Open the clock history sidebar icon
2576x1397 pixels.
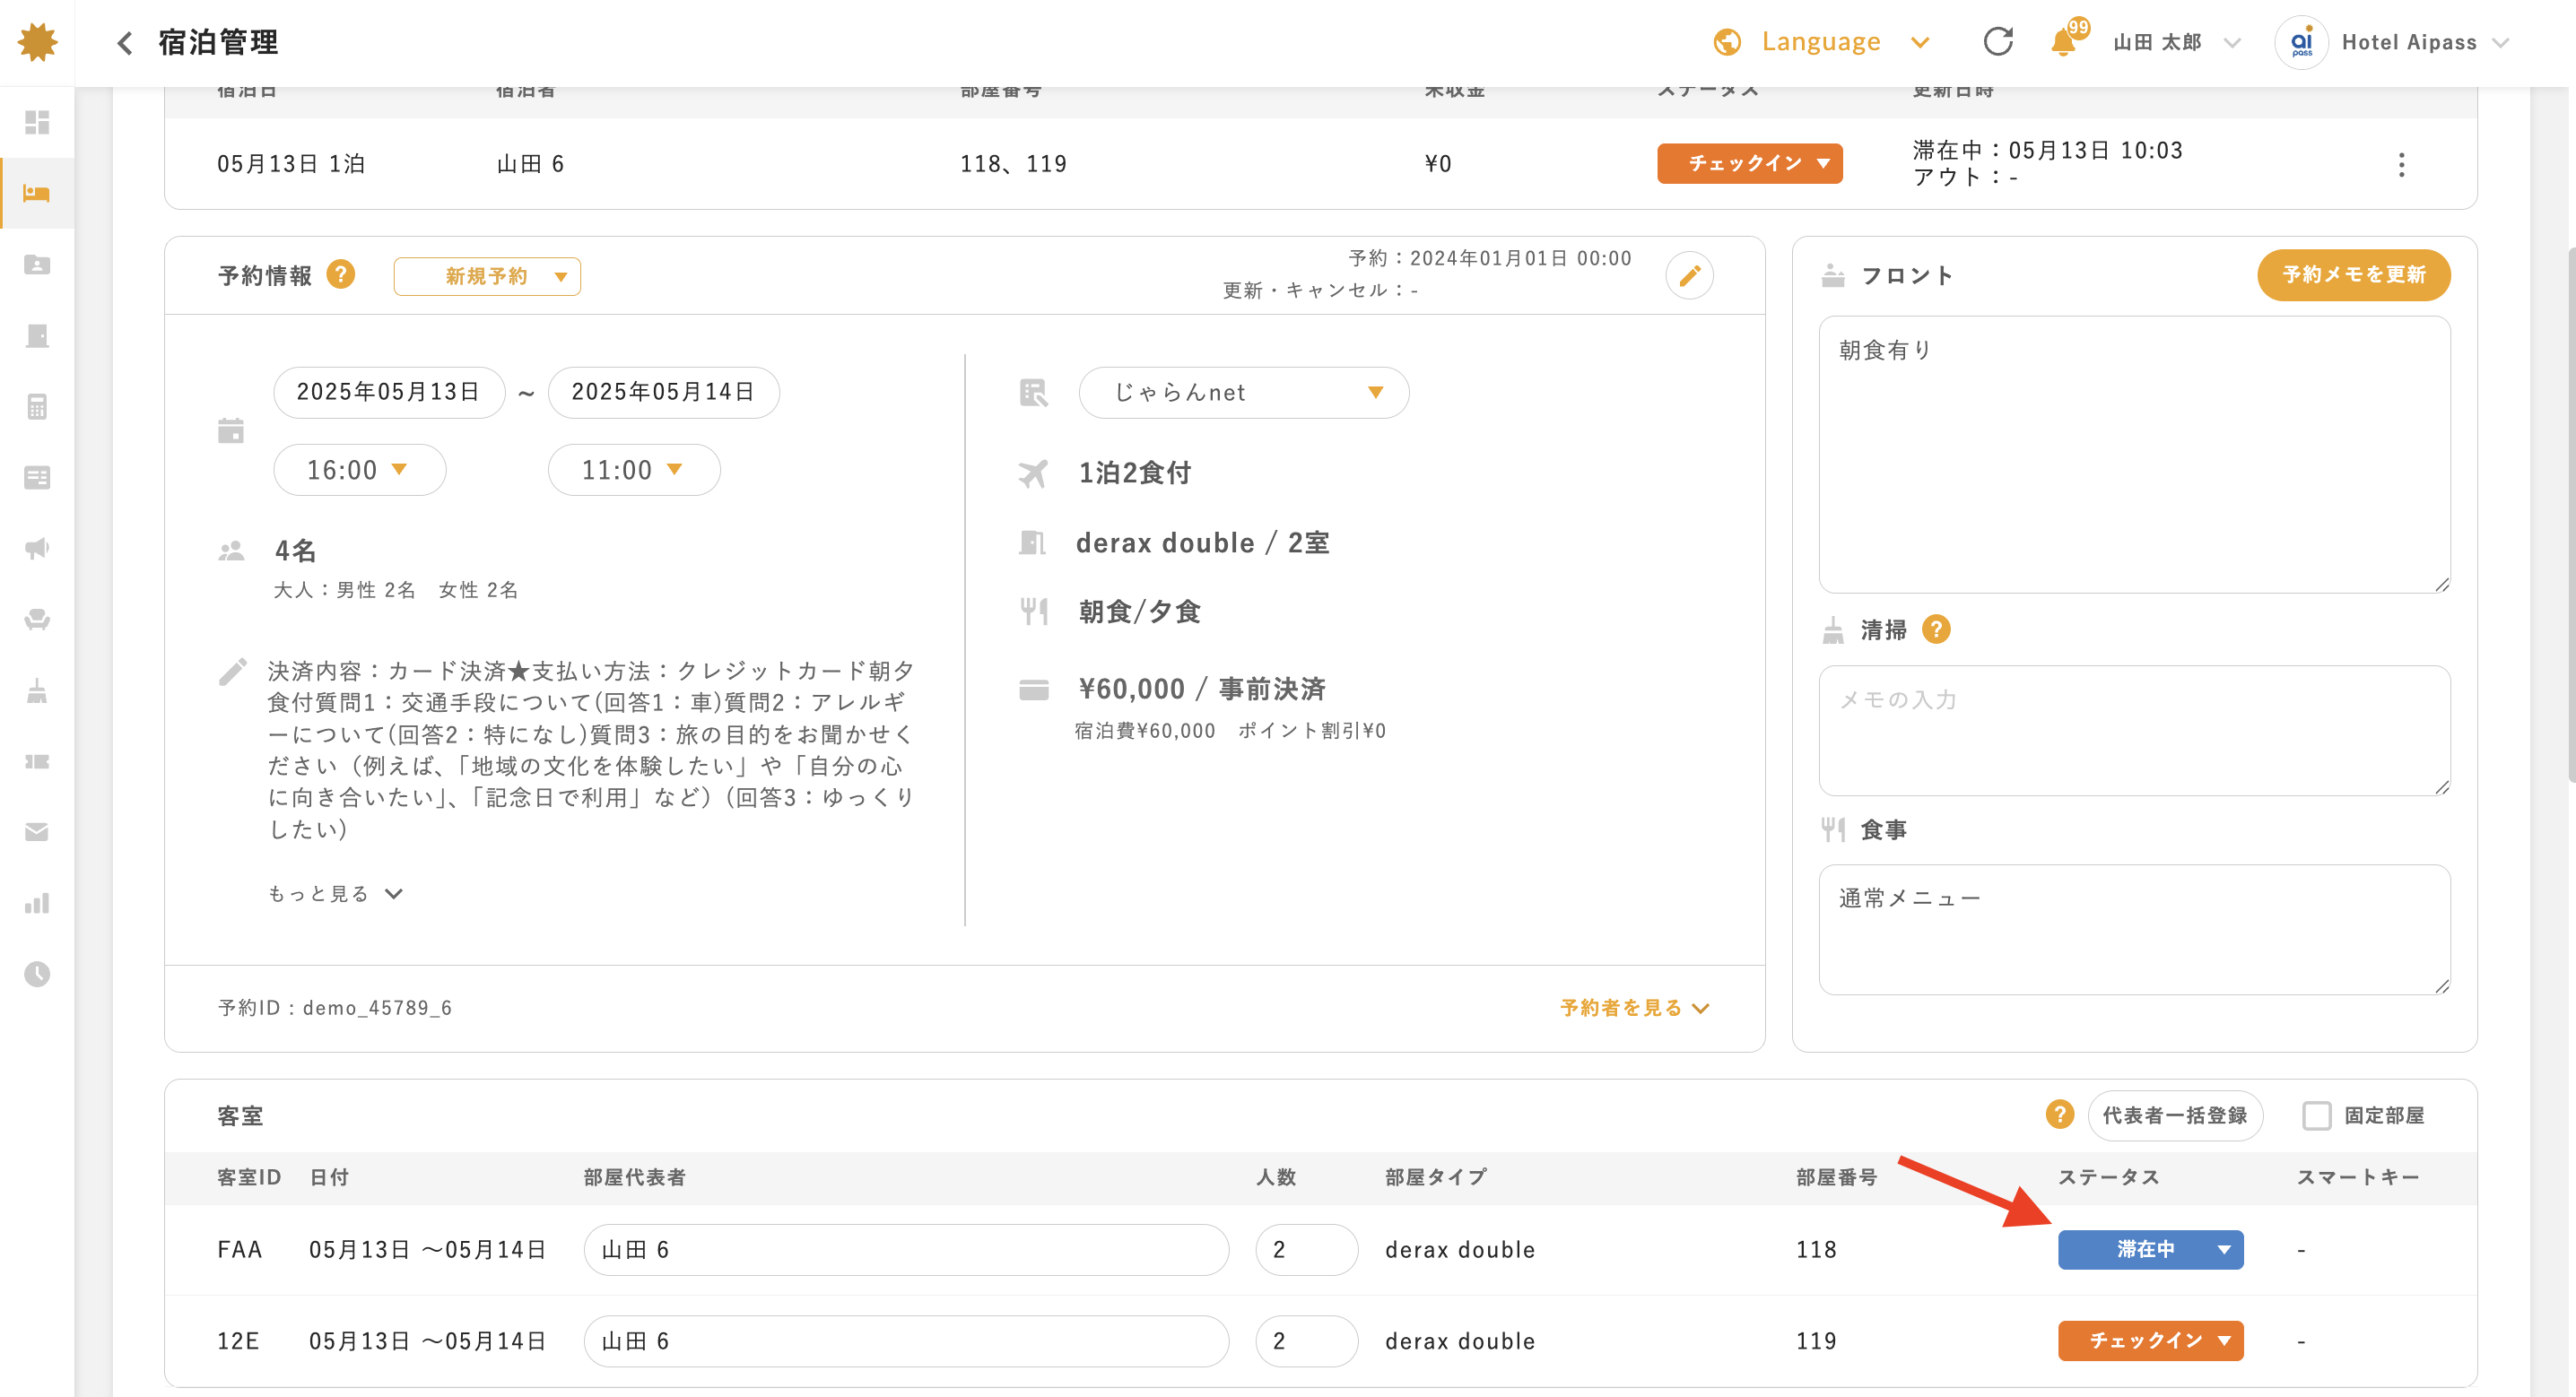tap(37, 974)
